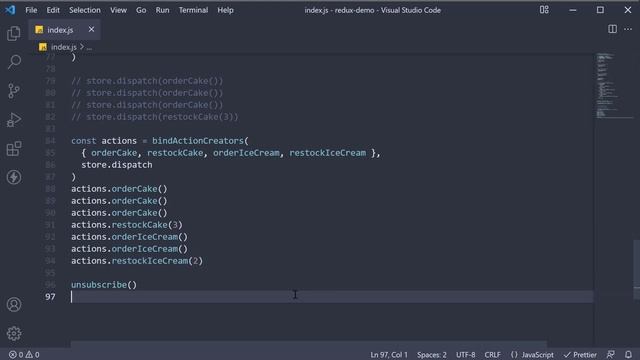Click orderIceCream in the destructured object

coord(246,153)
